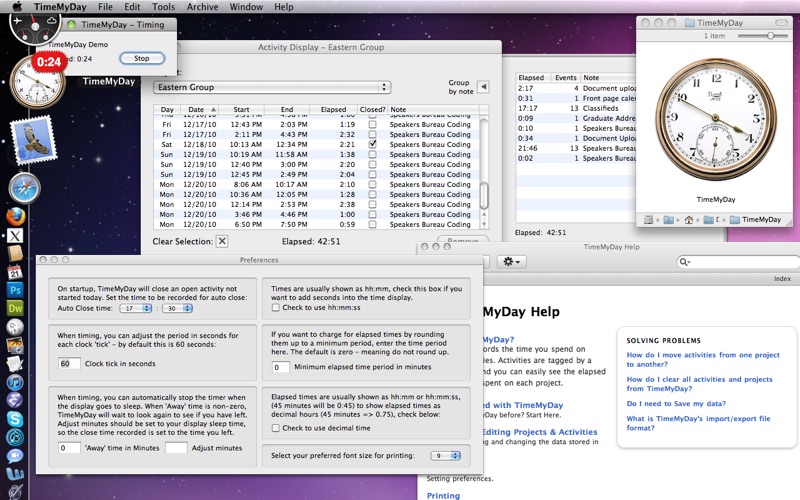This screenshot has width=800, height=500.
Task: Open the import/export file format help link
Action: pyautogui.click(x=698, y=423)
